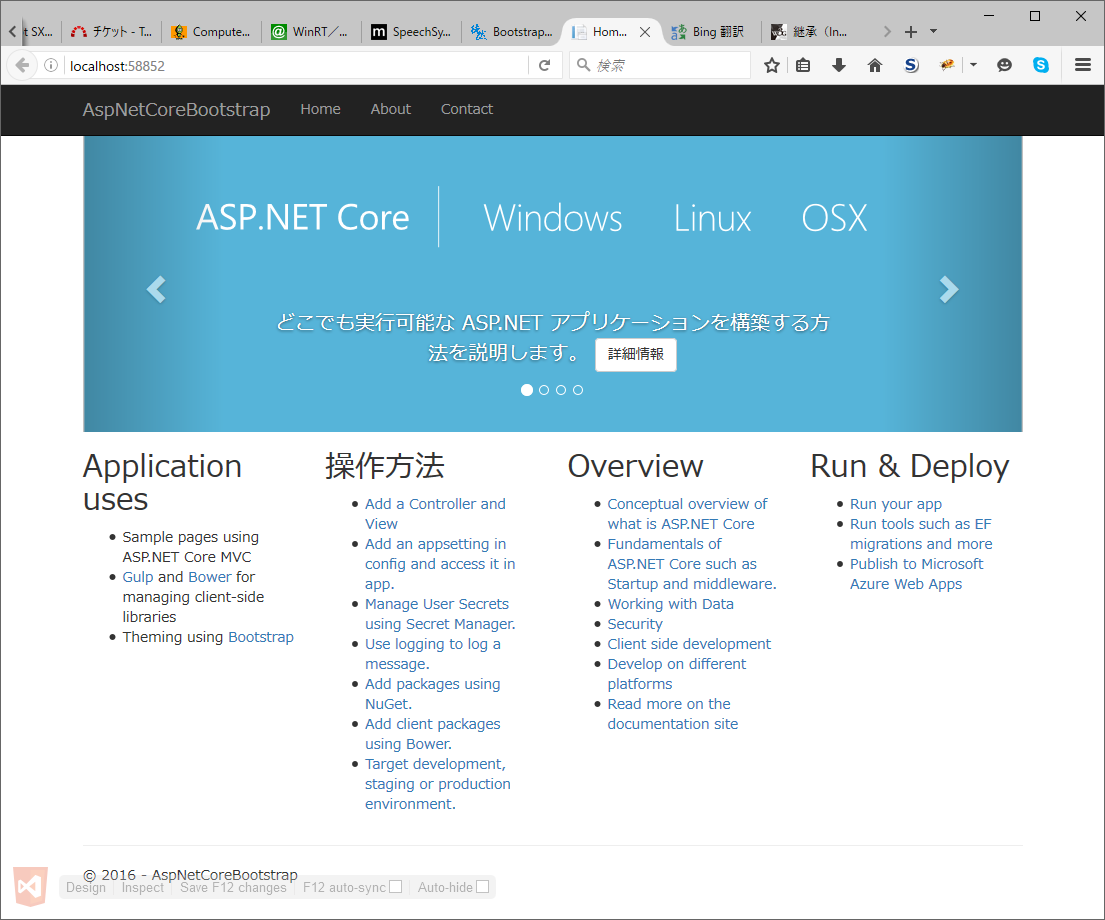Open Add packages using NuGet link
The height and width of the screenshot is (920, 1105).
[x=433, y=694]
